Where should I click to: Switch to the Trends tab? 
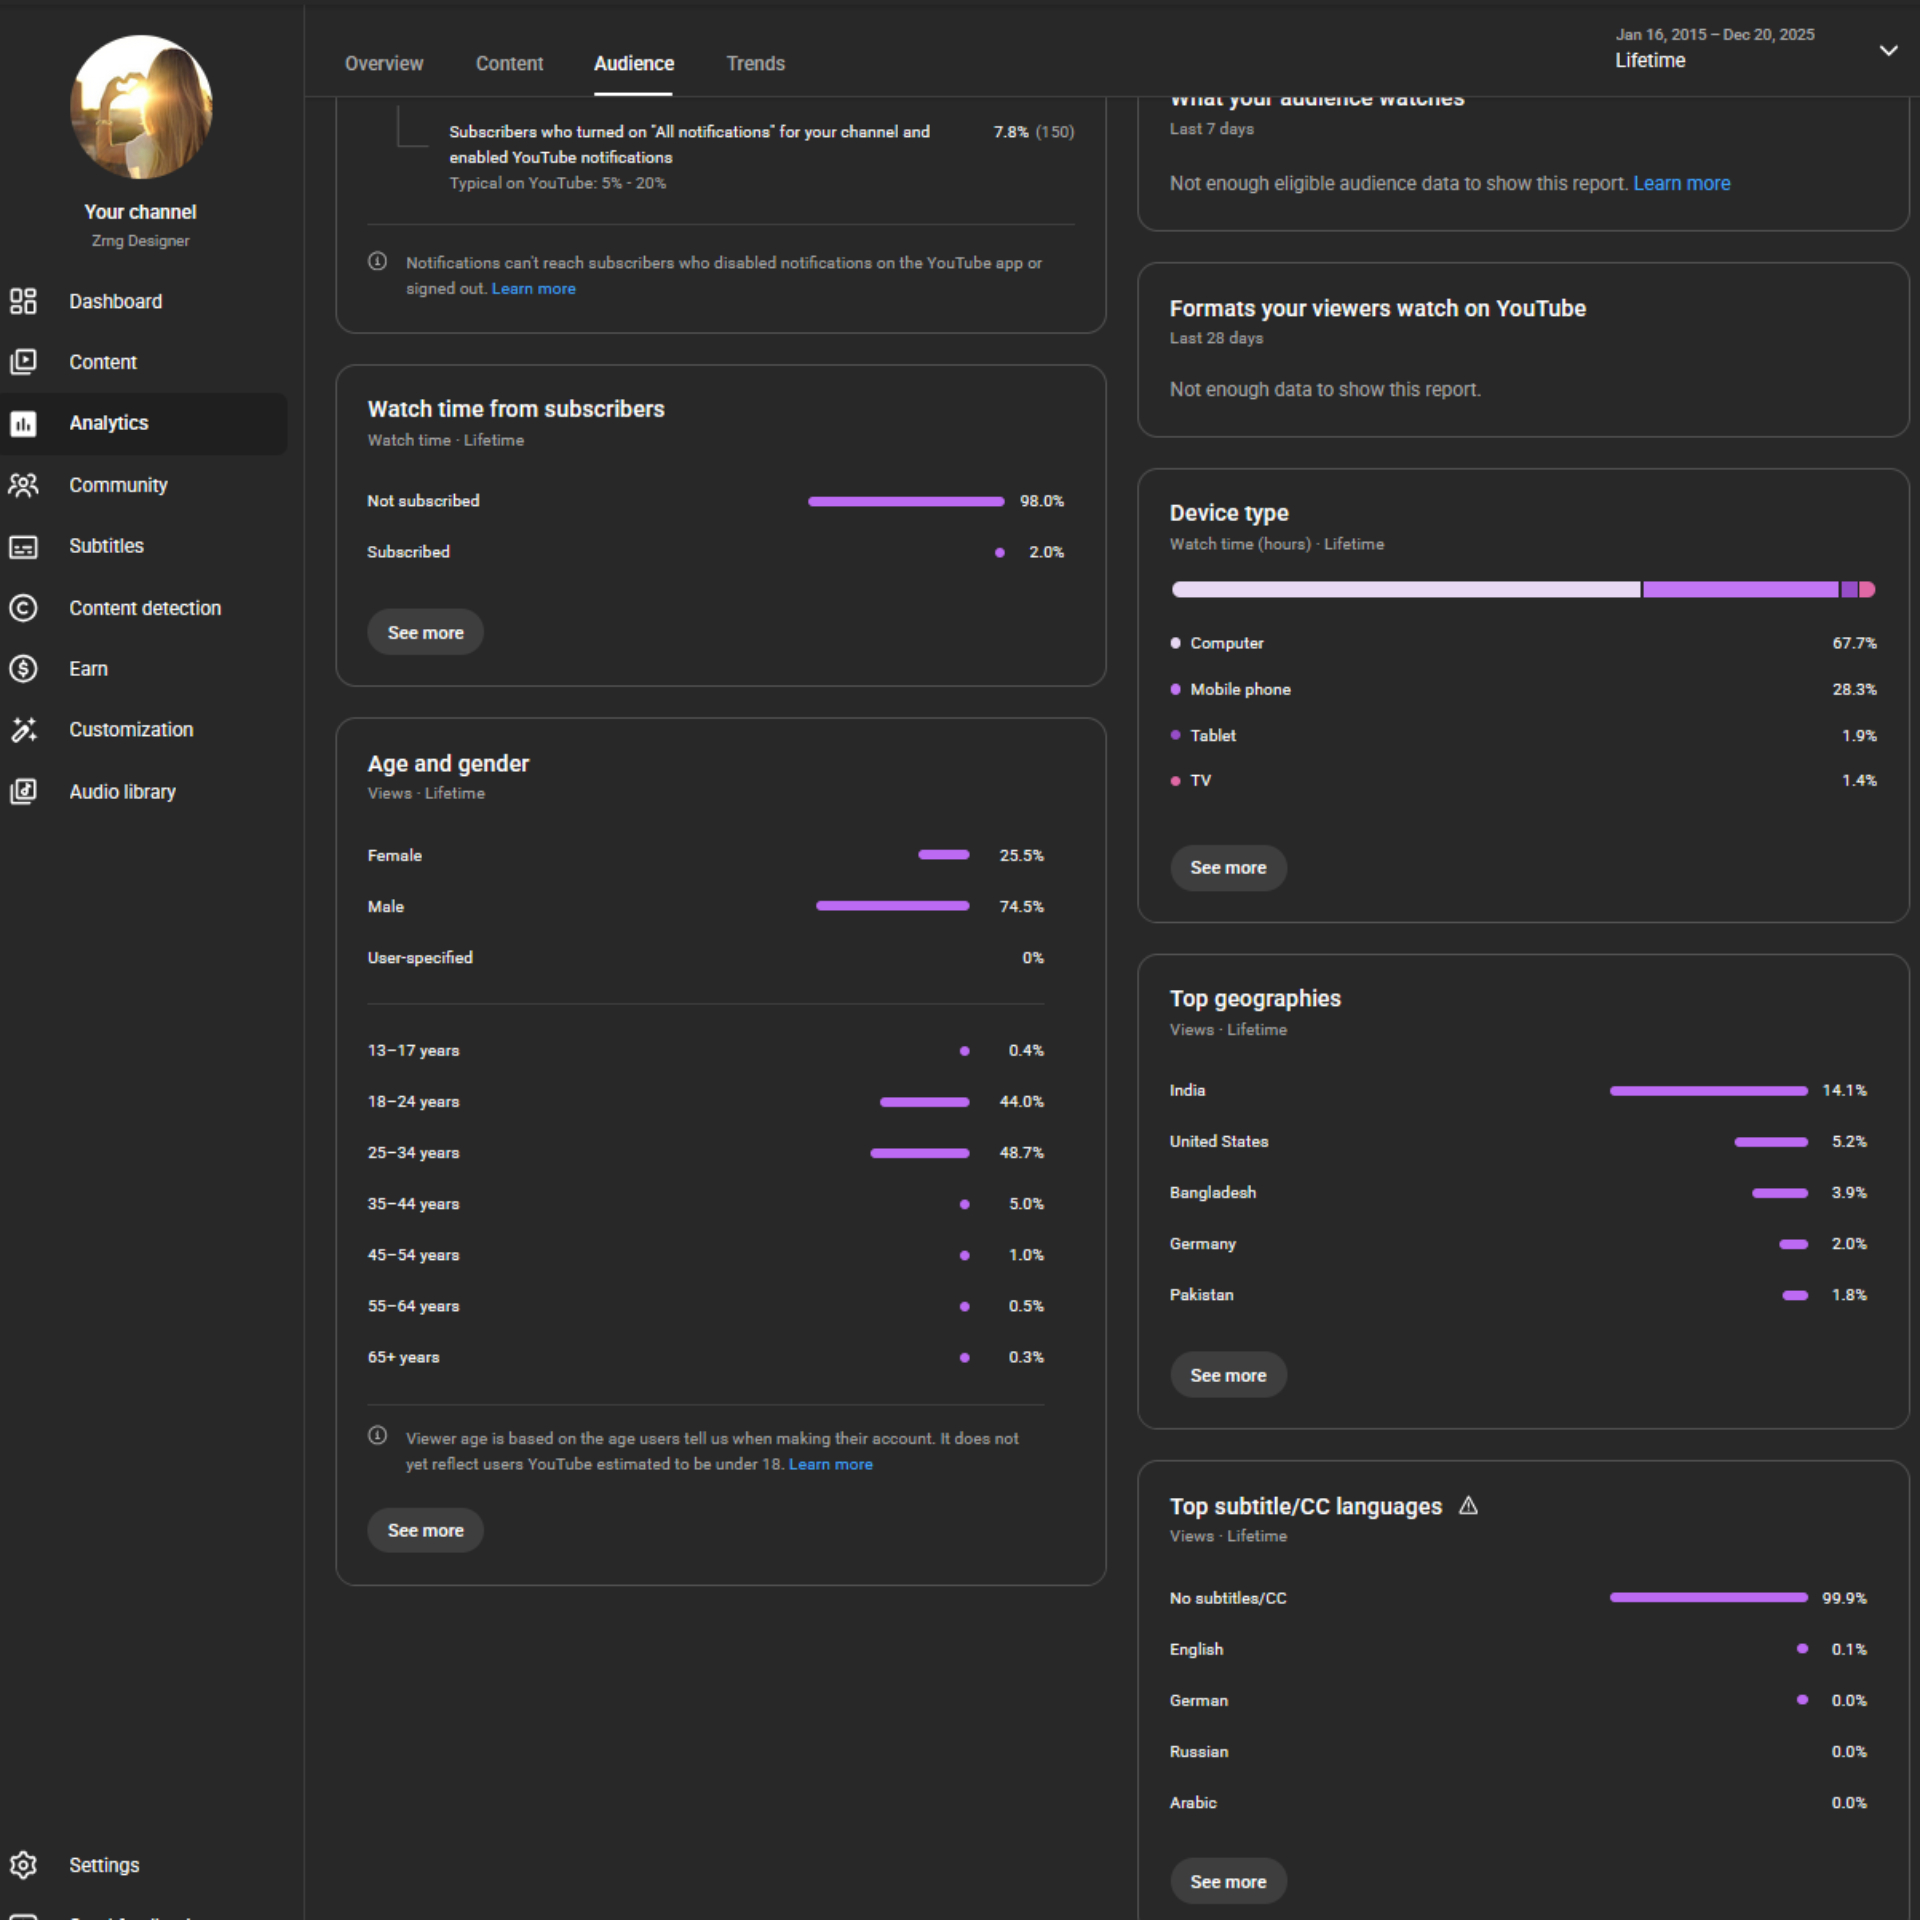click(x=755, y=63)
